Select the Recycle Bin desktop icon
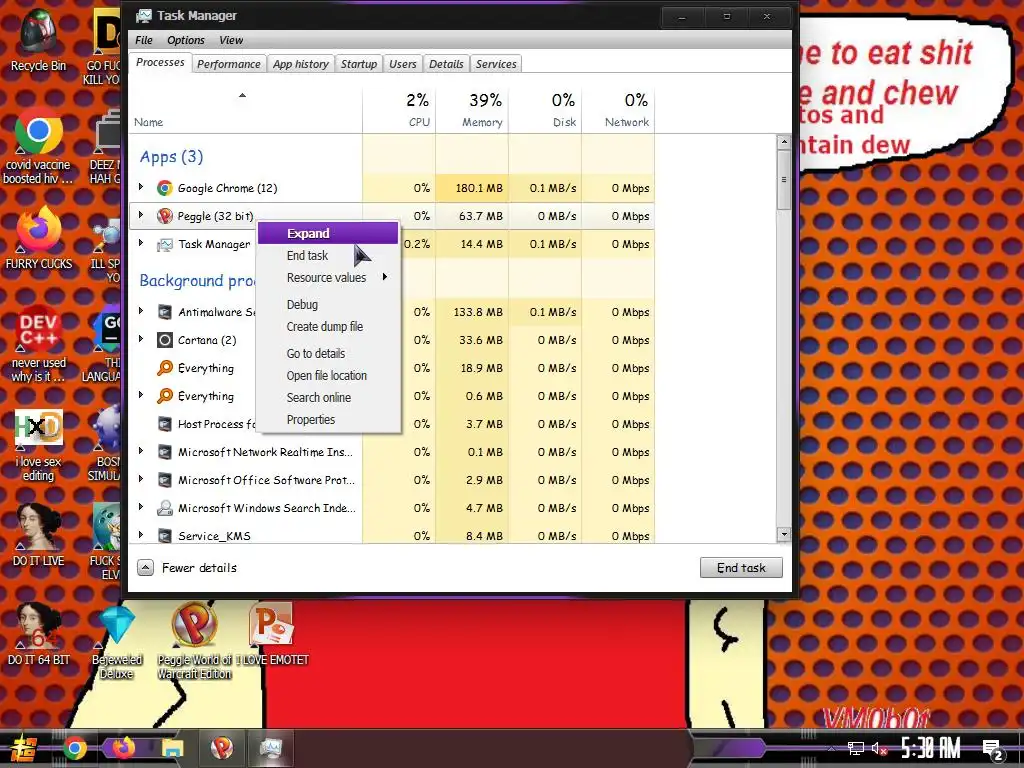Viewport: 1024px width, 768px height. click(39, 40)
